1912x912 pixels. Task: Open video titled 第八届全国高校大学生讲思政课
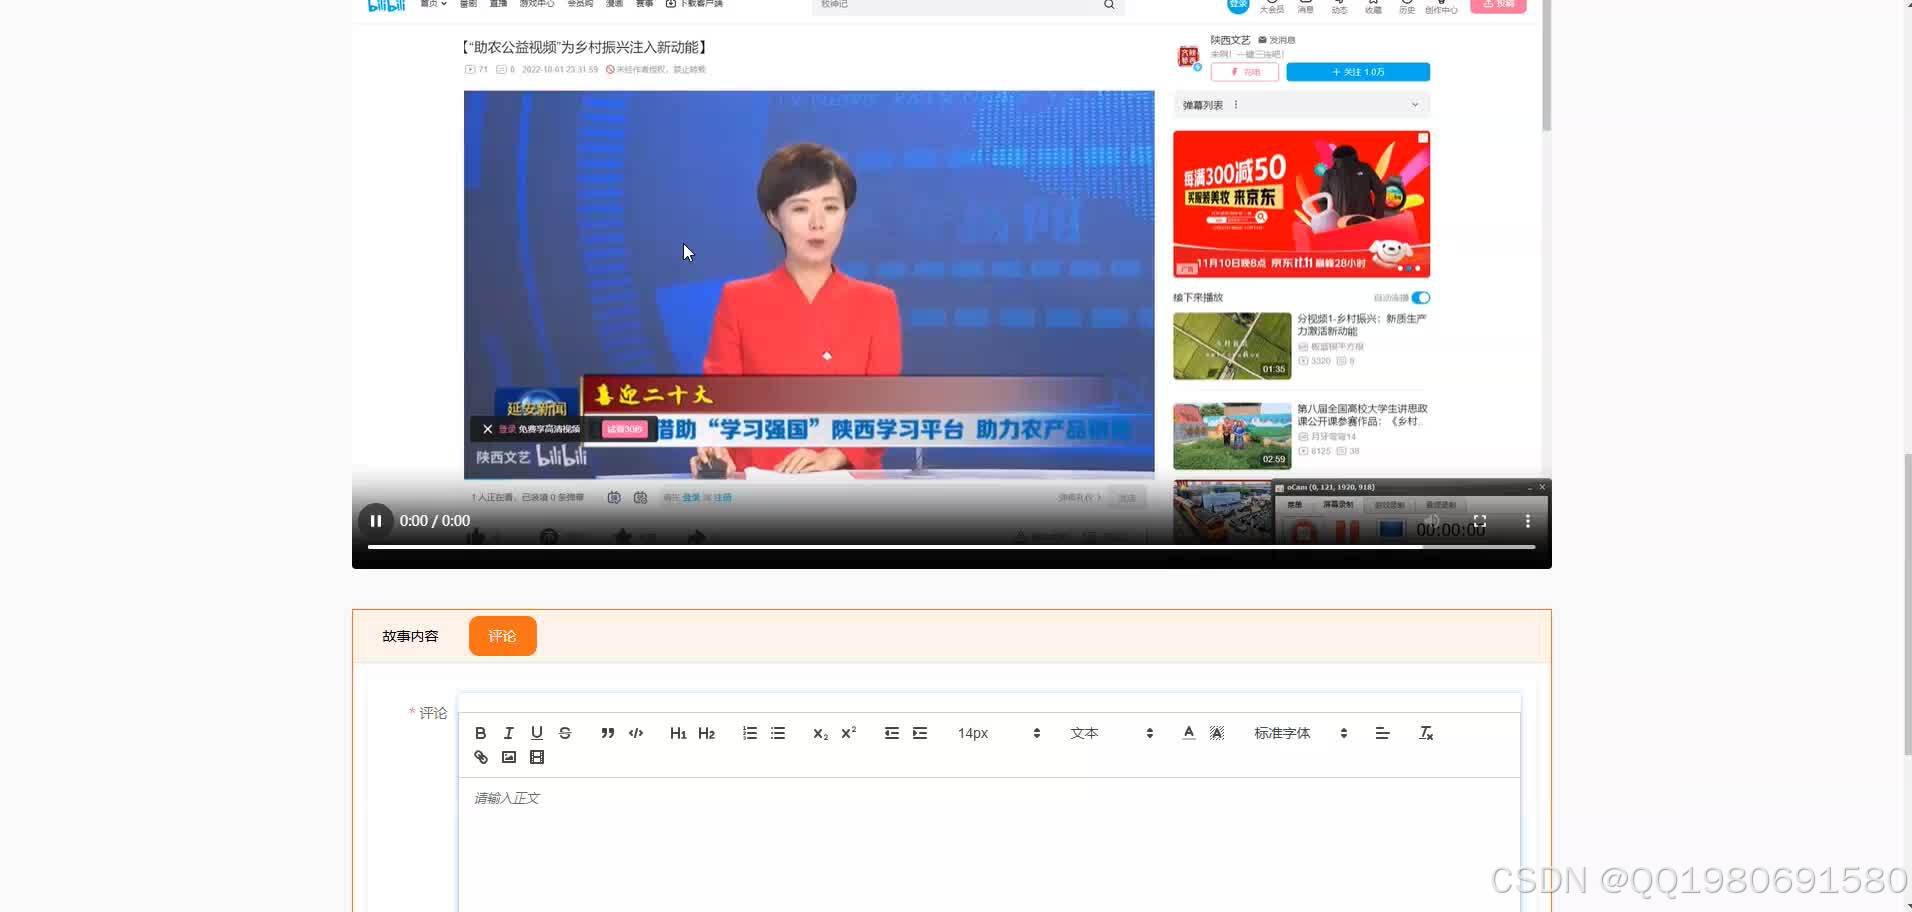pyautogui.click(x=1362, y=415)
